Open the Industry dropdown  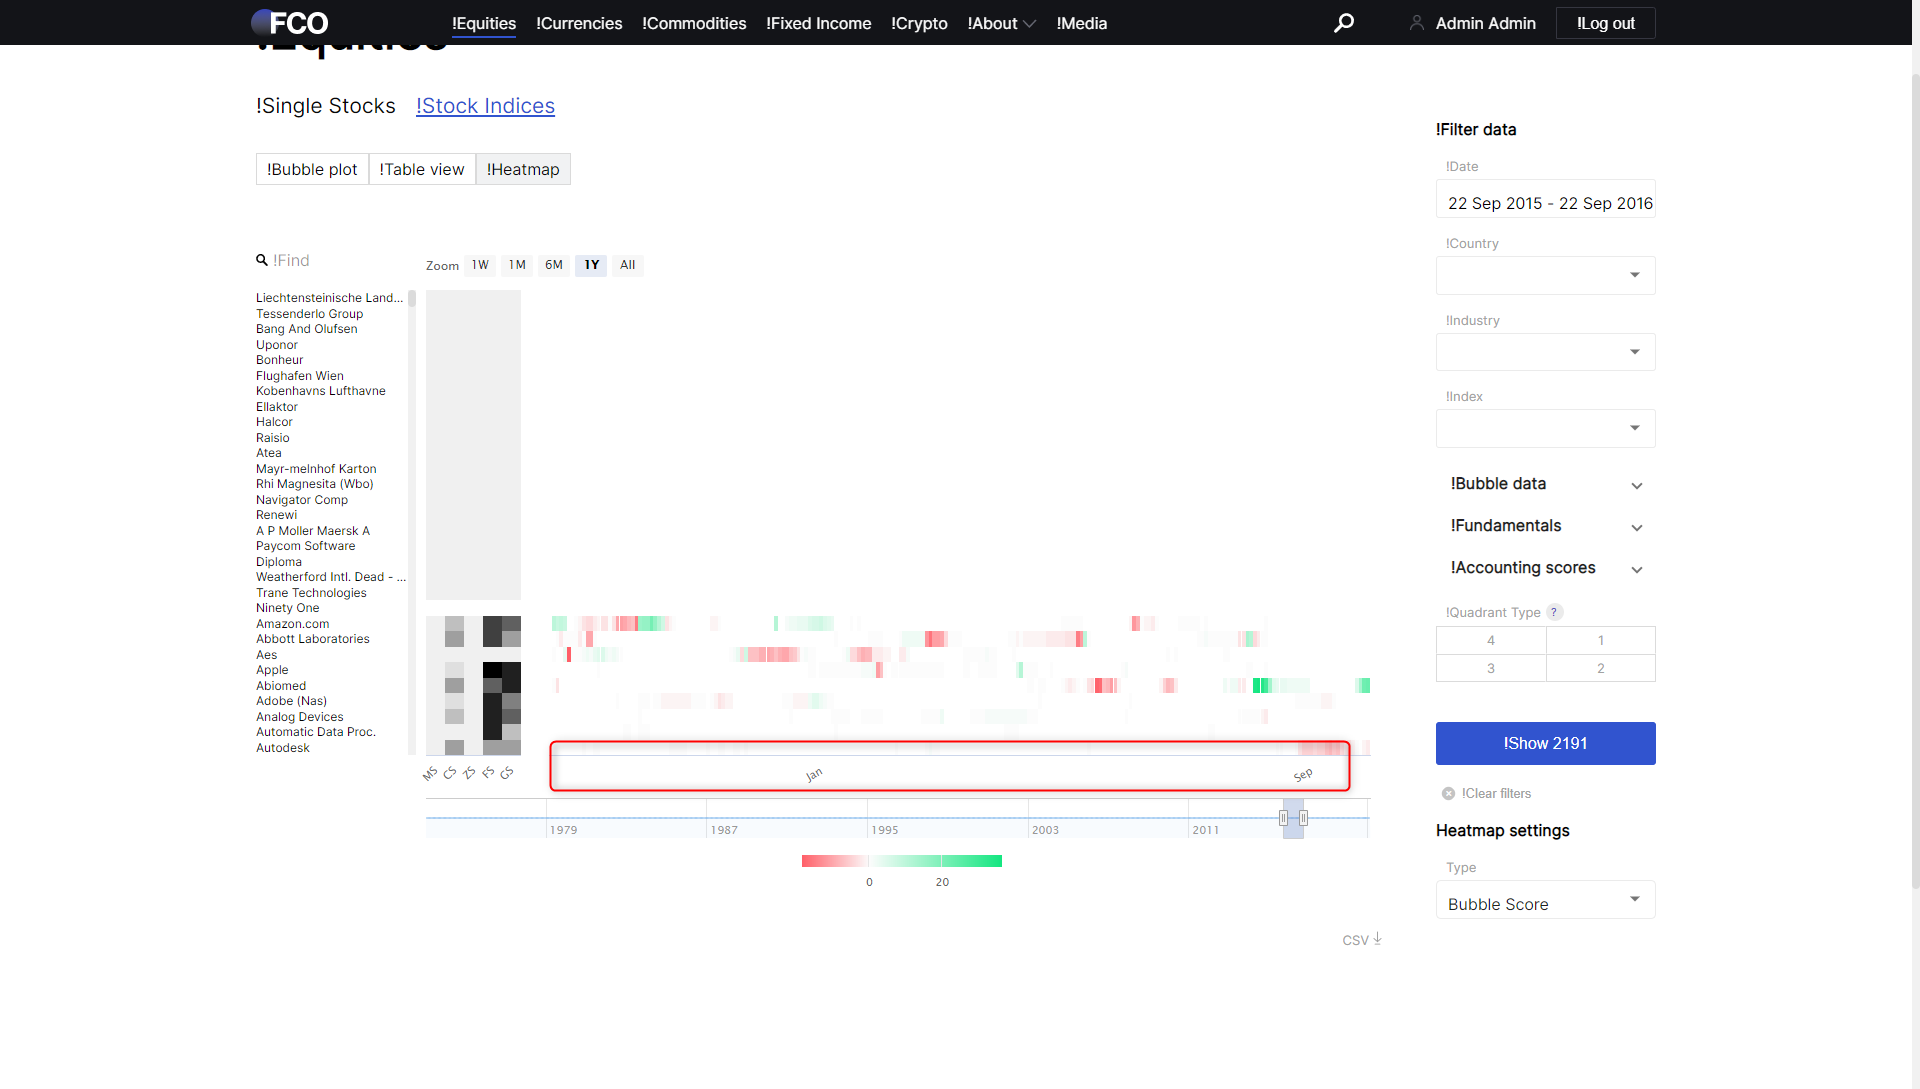1545,352
